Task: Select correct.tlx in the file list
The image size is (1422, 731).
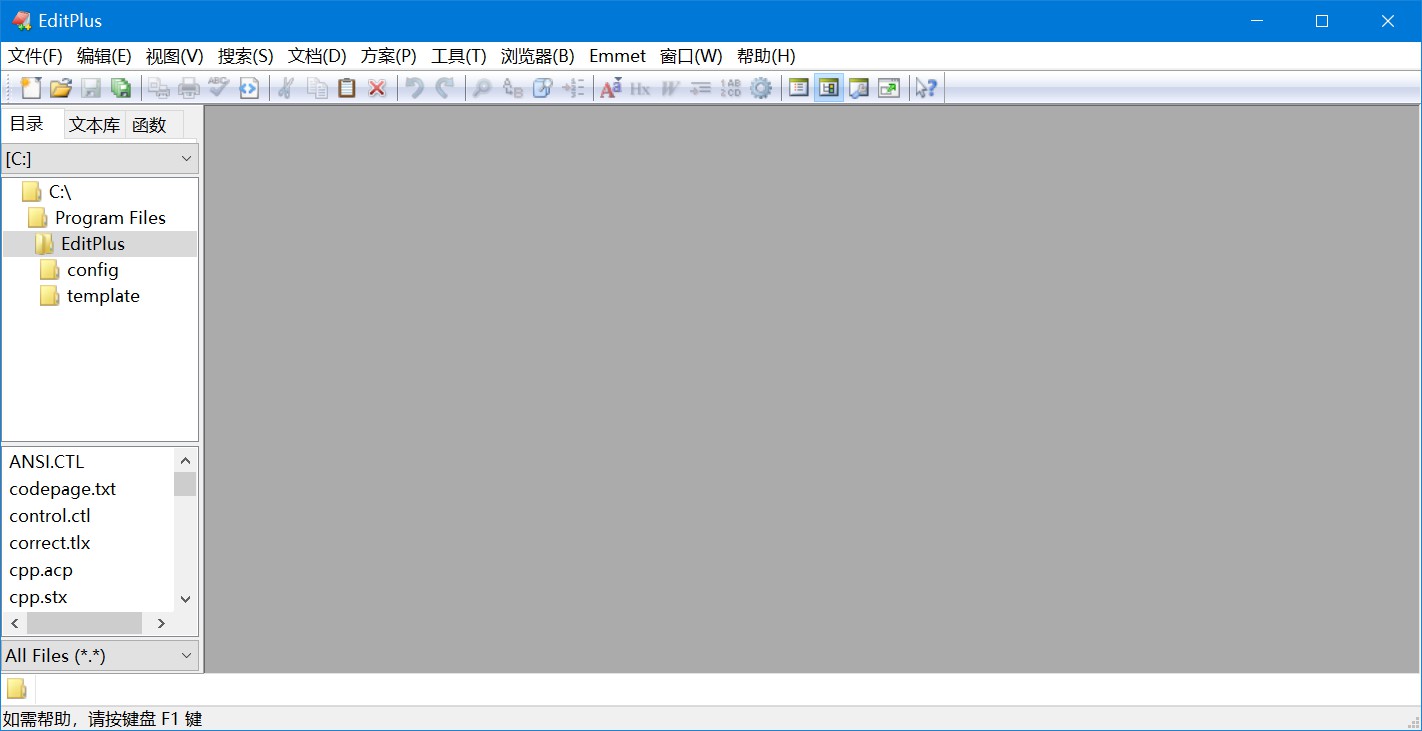Action: click(50, 543)
